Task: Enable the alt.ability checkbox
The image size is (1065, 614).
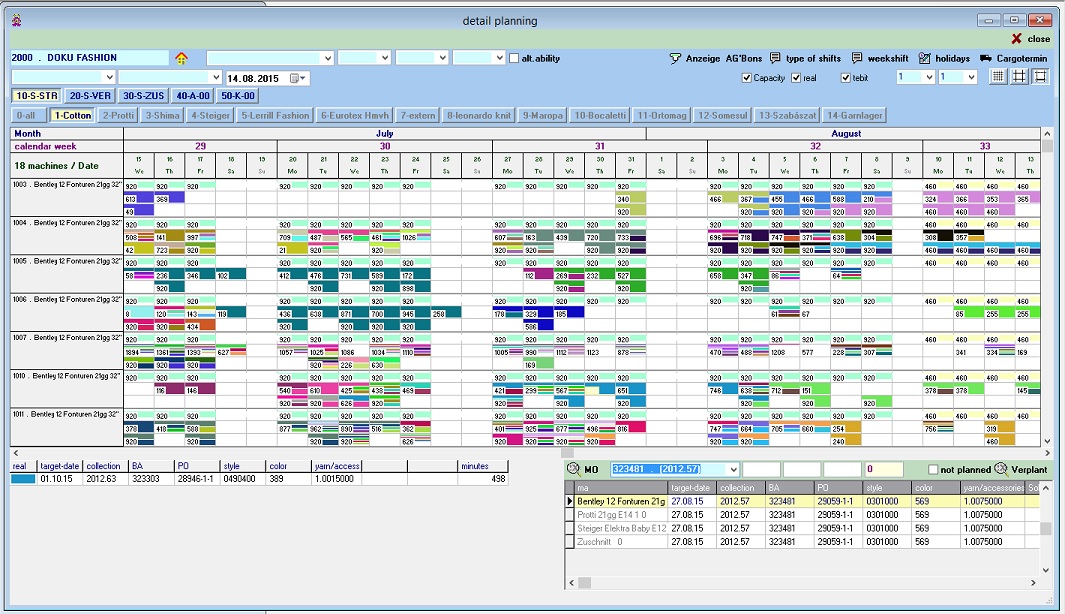Action: (x=514, y=58)
